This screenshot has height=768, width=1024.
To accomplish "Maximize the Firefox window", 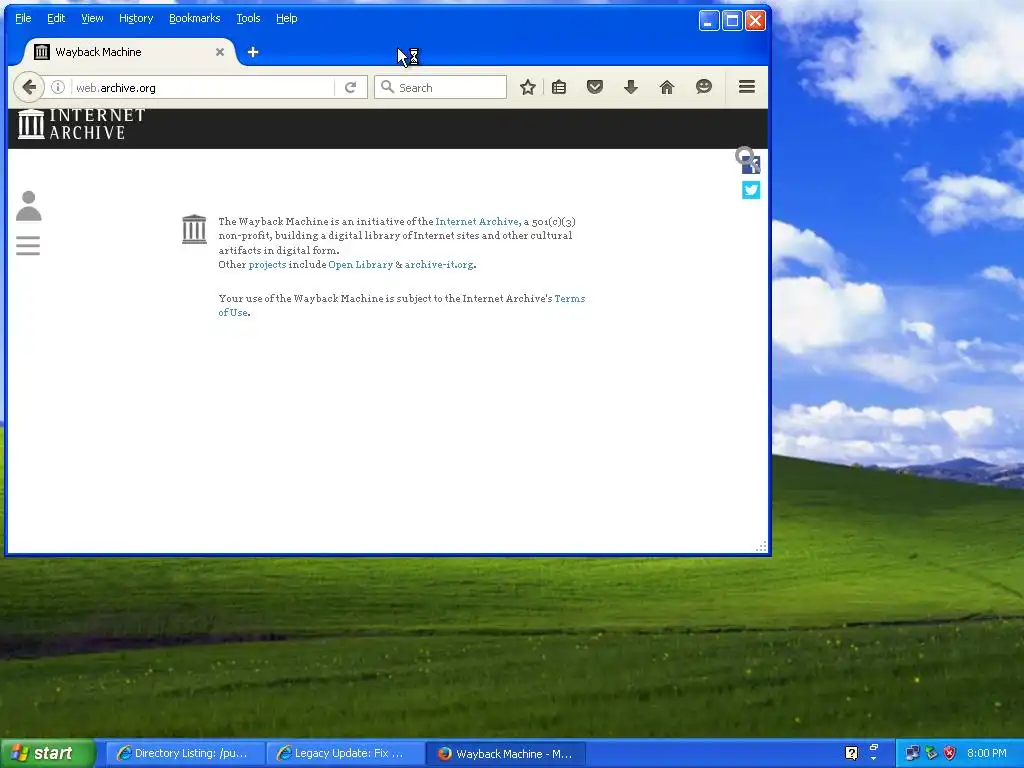I will tap(732, 21).
